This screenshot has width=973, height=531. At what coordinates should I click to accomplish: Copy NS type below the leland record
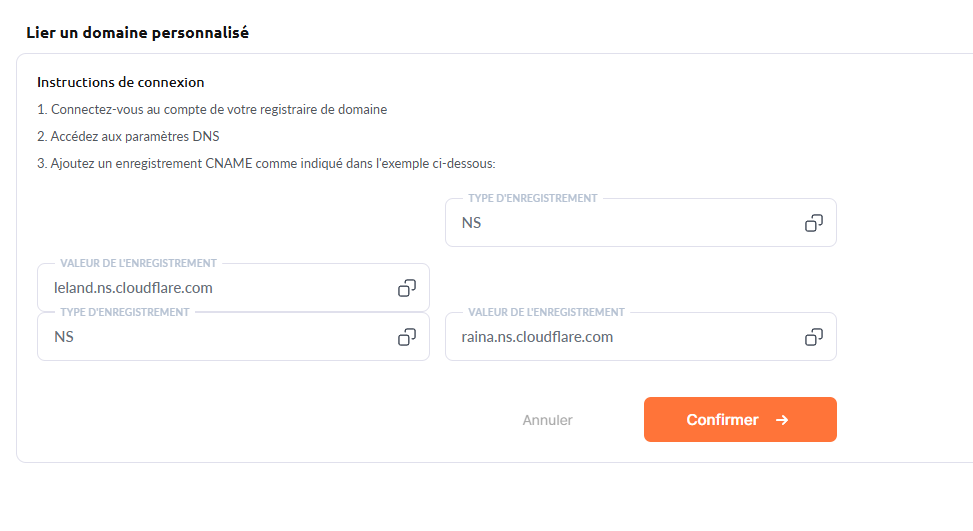click(x=407, y=337)
